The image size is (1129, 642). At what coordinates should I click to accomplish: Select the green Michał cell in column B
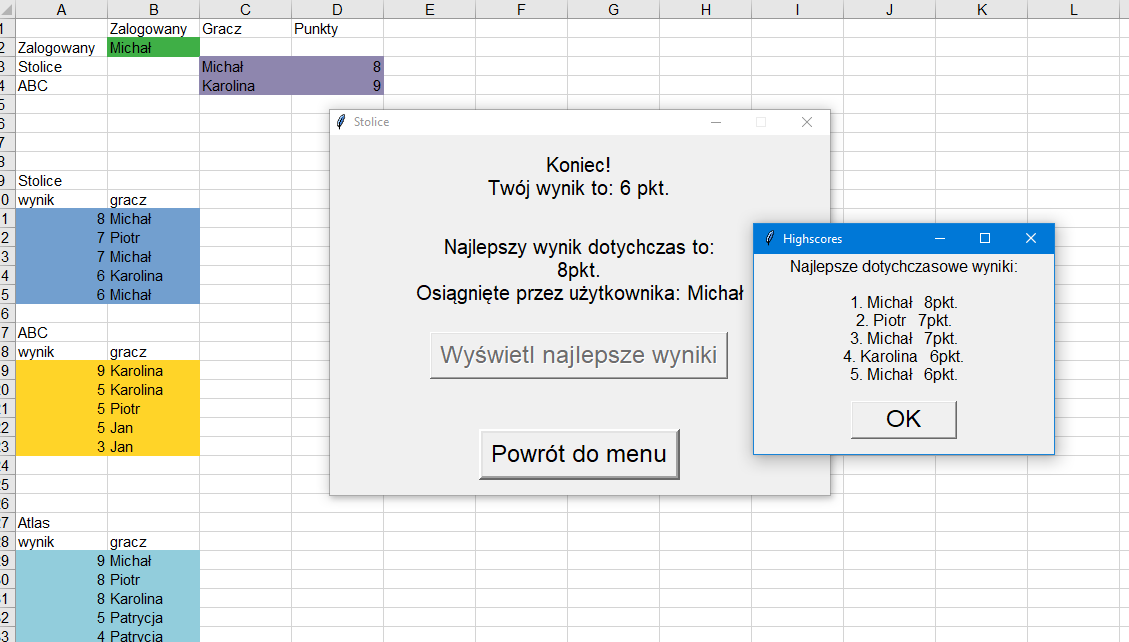point(153,48)
